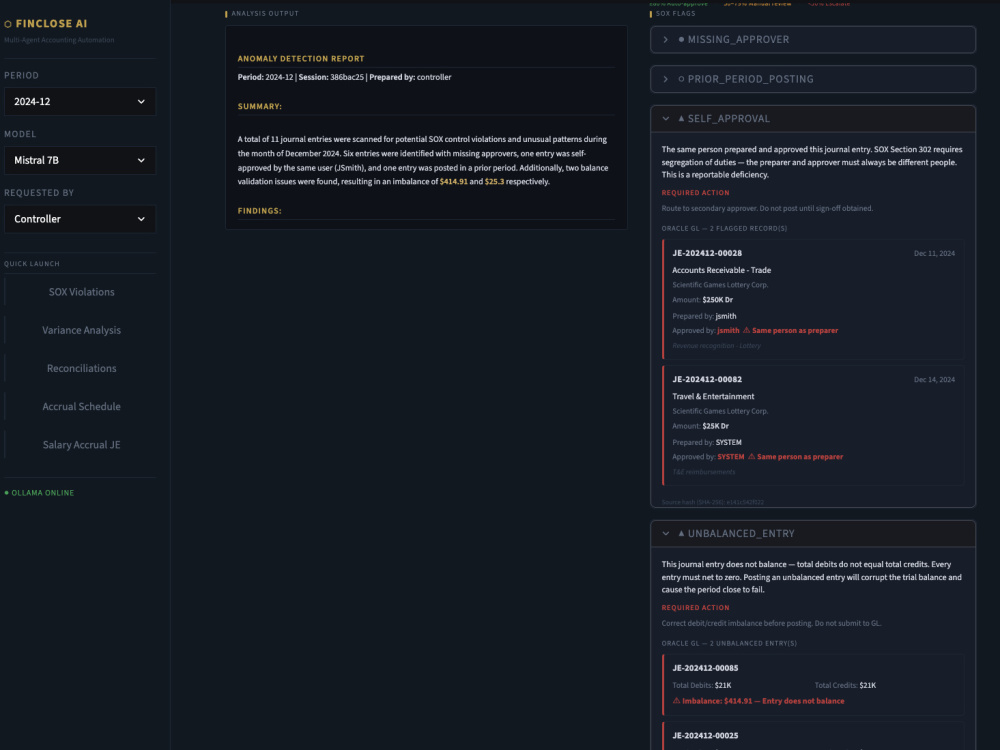Click the filled dot beside MISSING_APPROVER

(681, 40)
